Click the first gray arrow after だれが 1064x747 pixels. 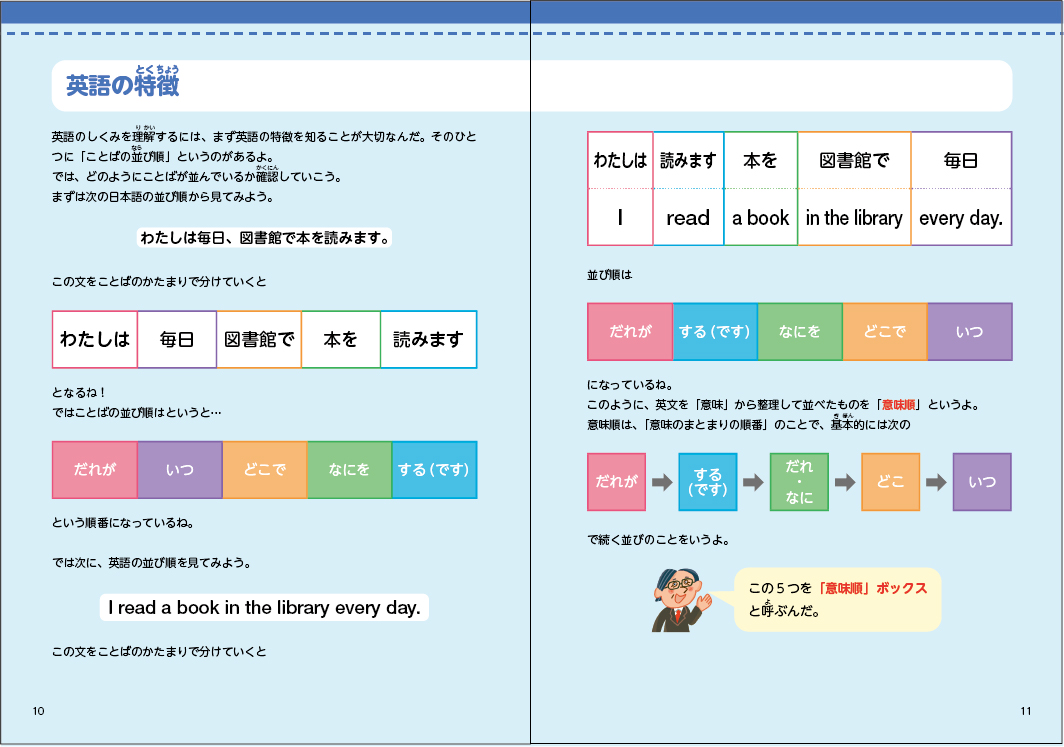[662, 482]
